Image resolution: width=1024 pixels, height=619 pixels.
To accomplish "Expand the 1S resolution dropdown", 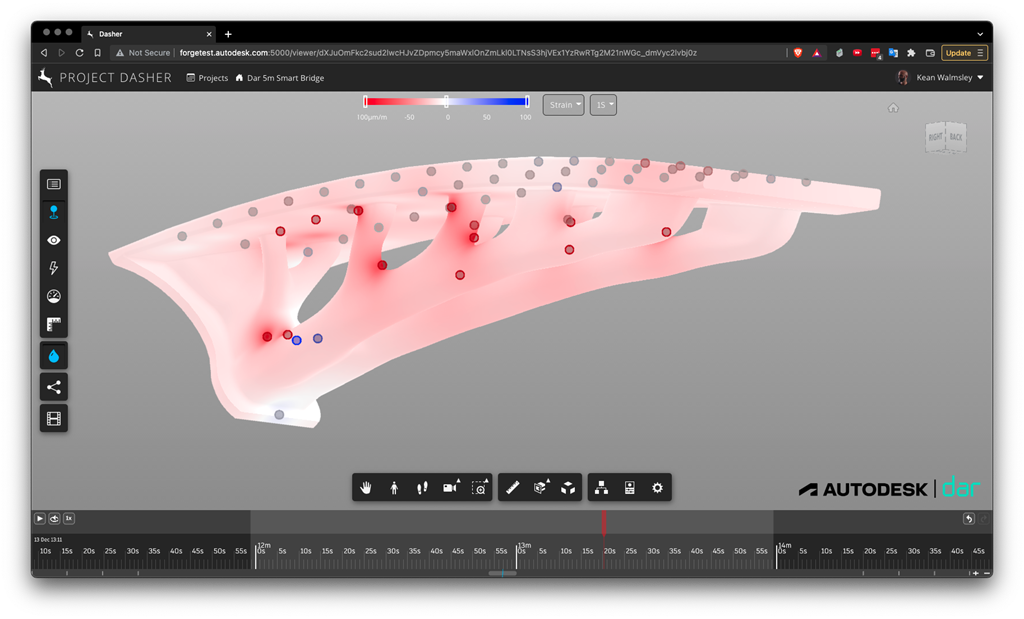I will pyautogui.click(x=603, y=104).
